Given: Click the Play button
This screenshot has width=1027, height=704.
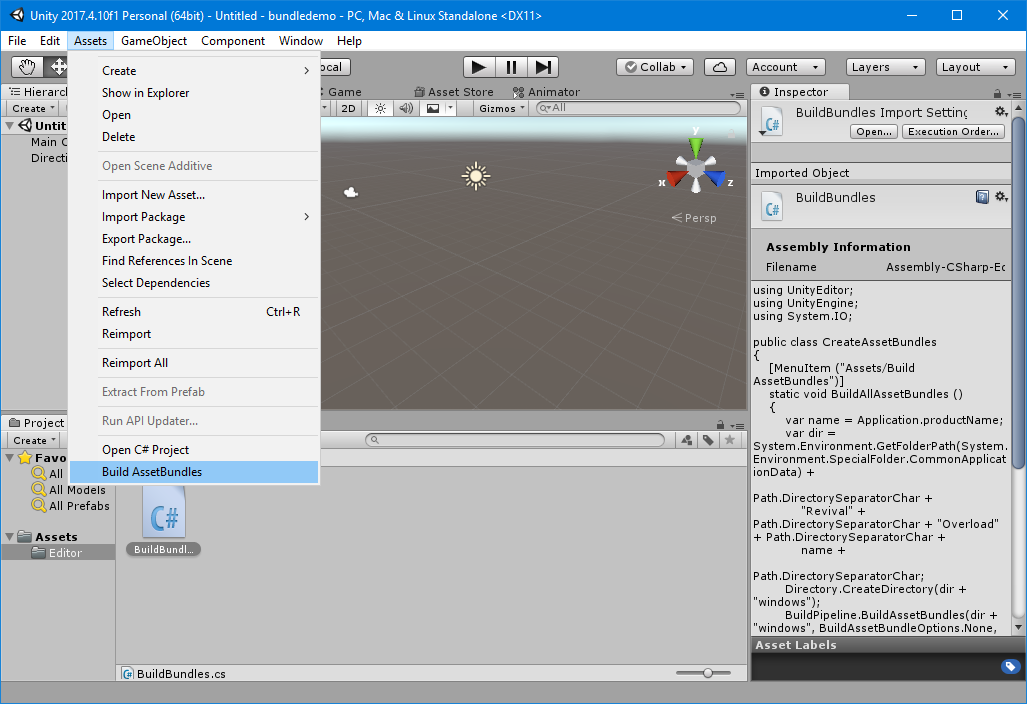Looking at the screenshot, I should pos(479,67).
